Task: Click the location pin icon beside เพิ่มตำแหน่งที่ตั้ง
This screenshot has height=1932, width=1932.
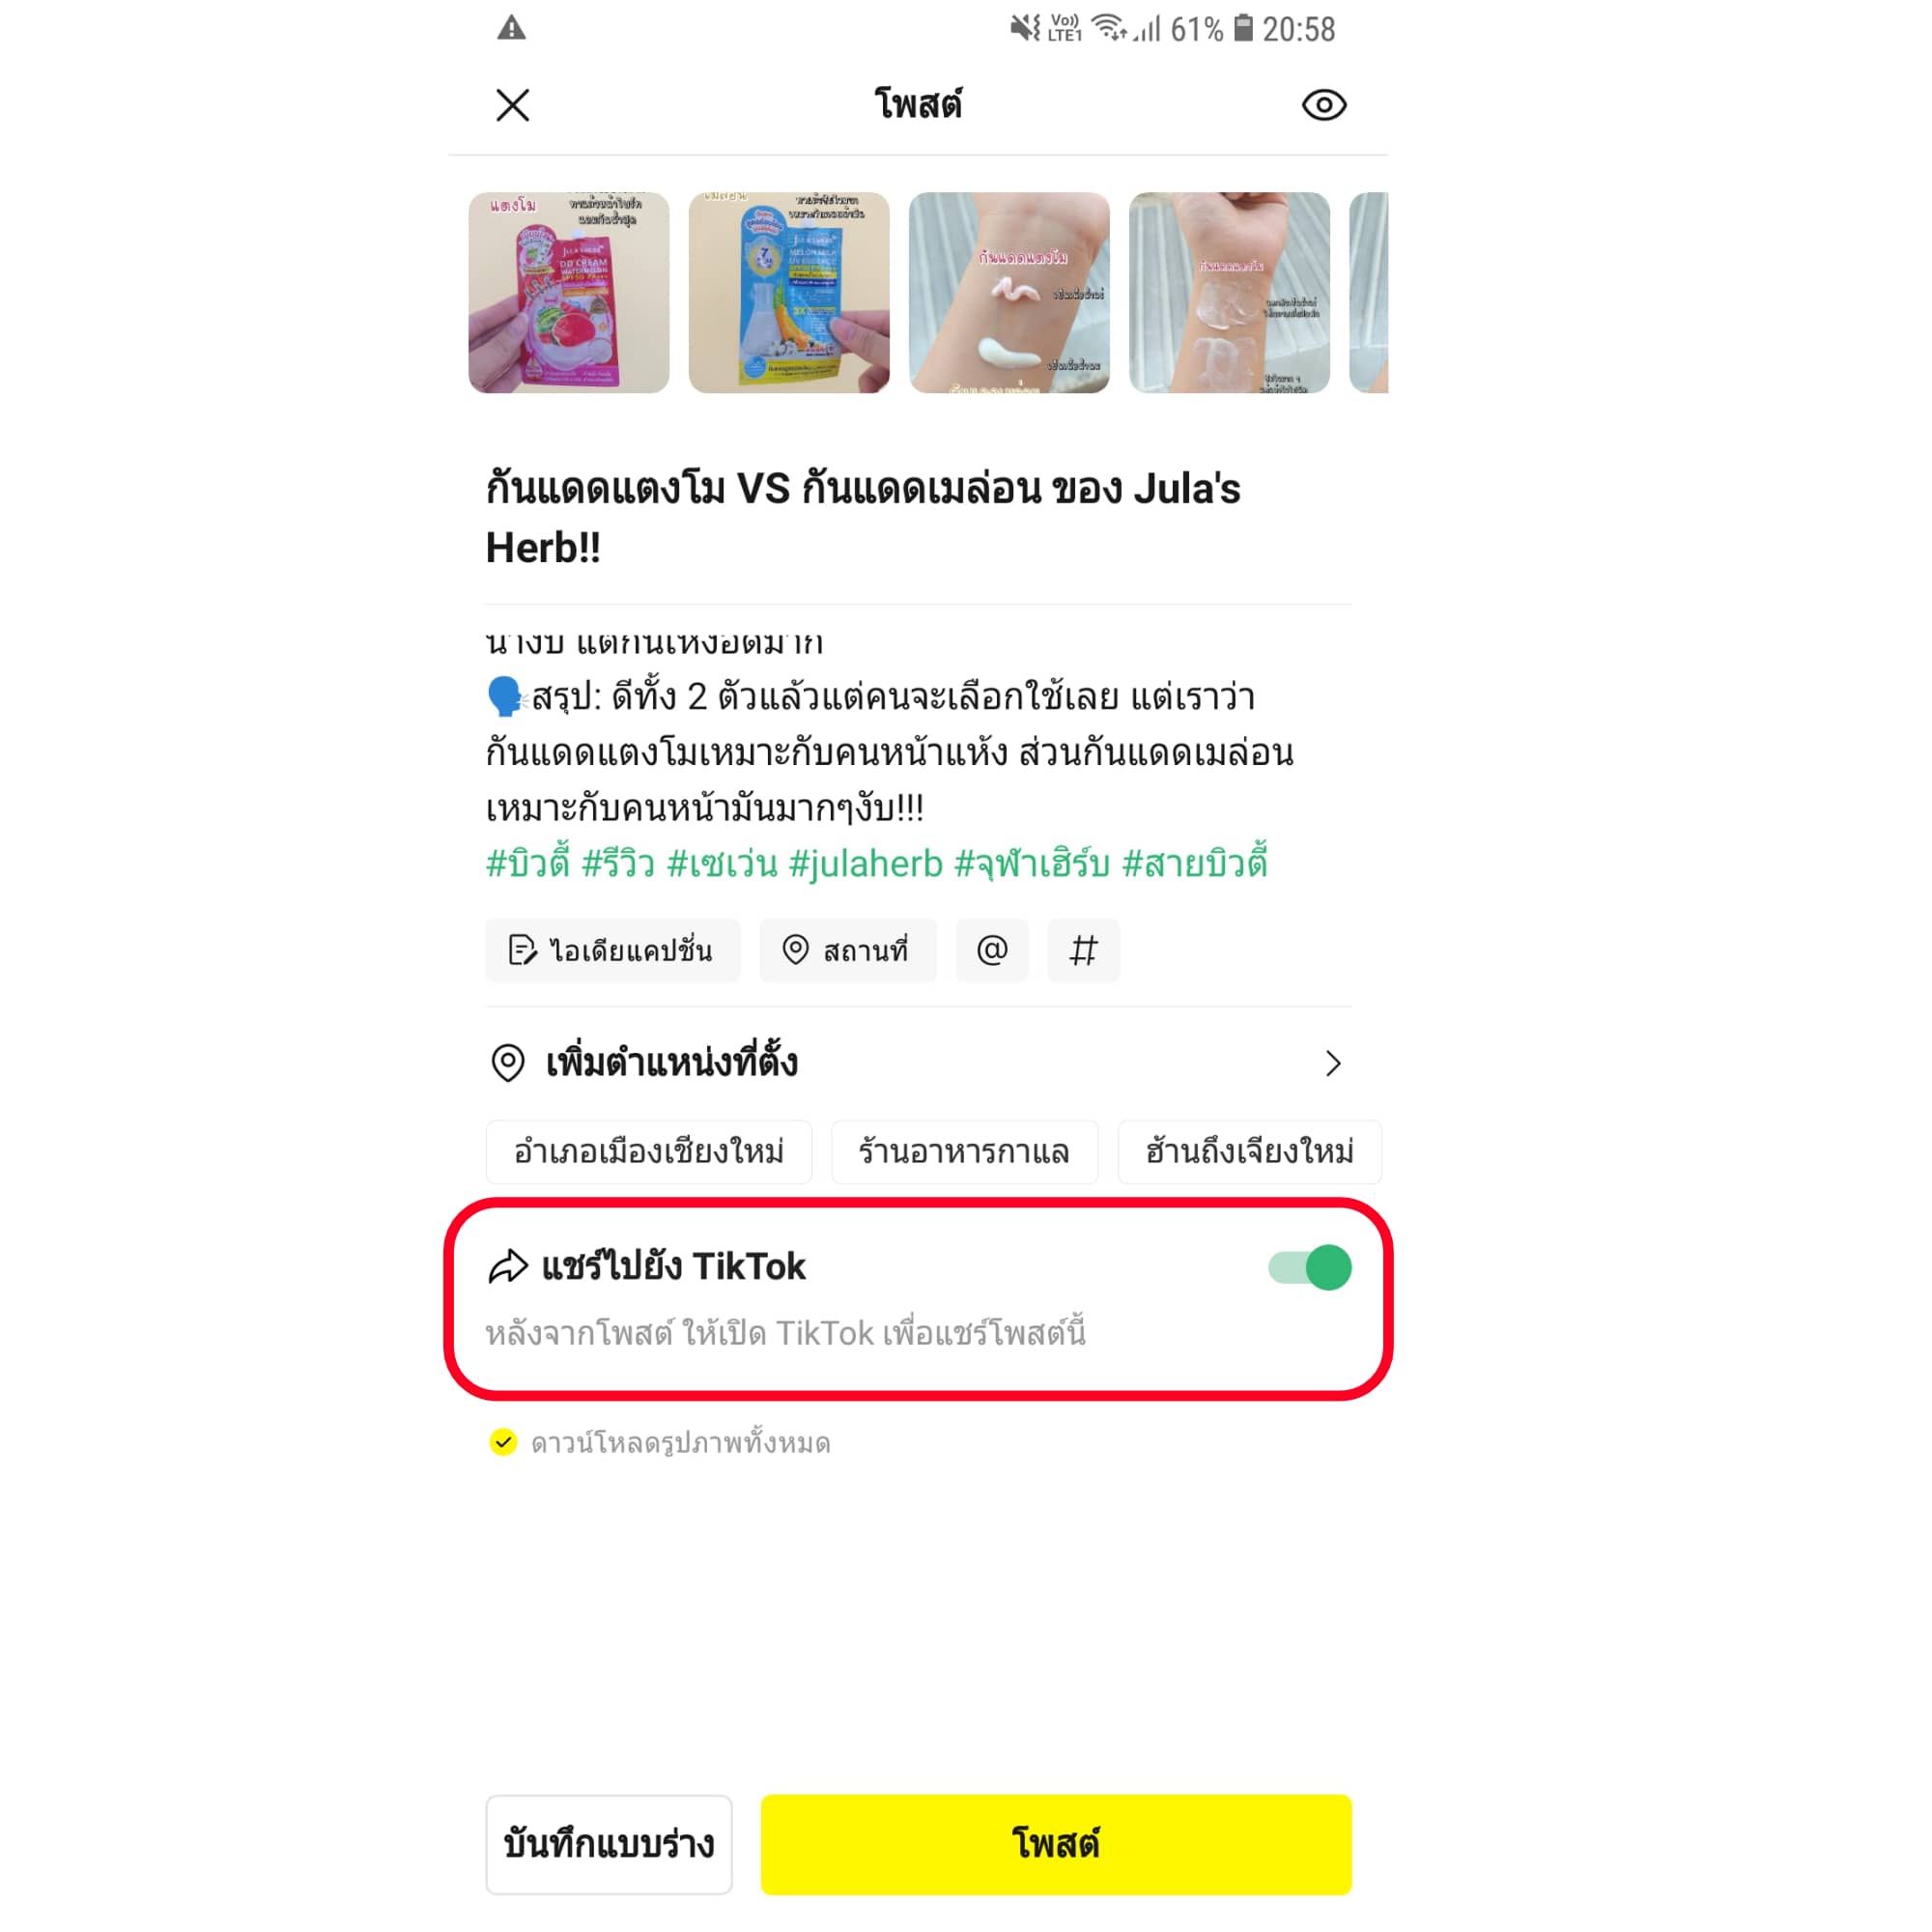Action: [508, 1062]
